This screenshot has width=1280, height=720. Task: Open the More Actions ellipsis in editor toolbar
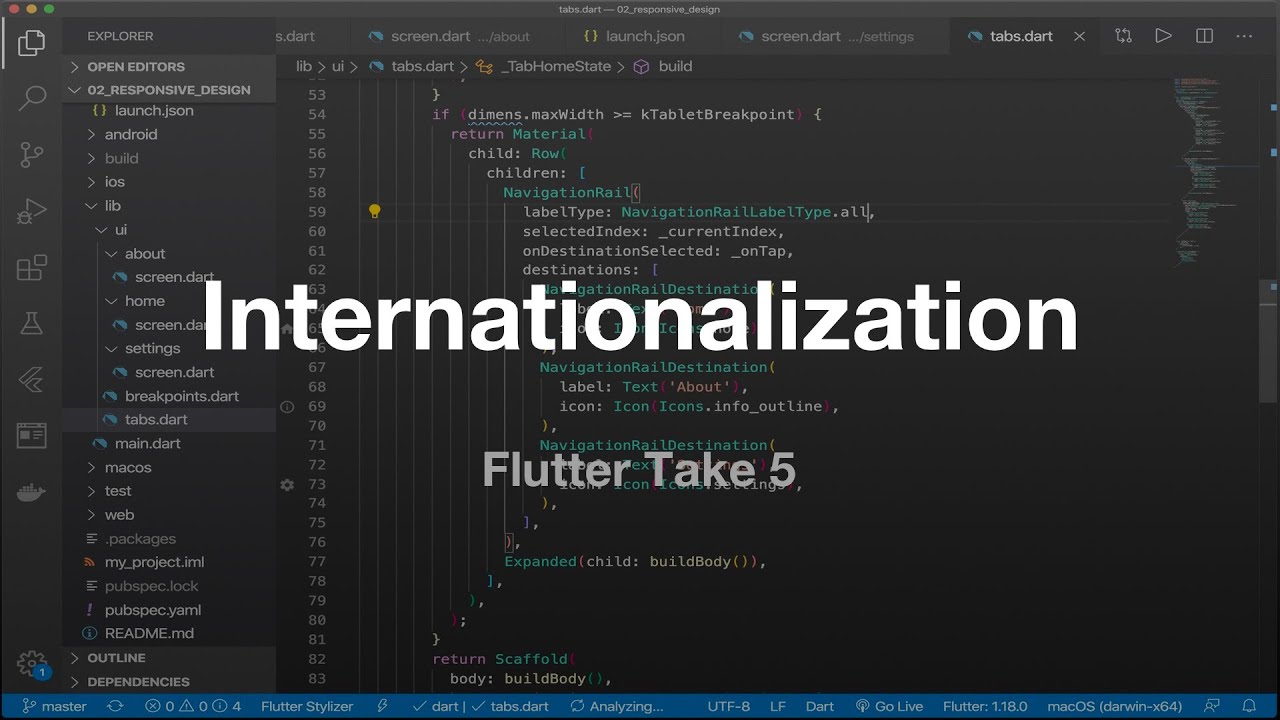(1245, 36)
